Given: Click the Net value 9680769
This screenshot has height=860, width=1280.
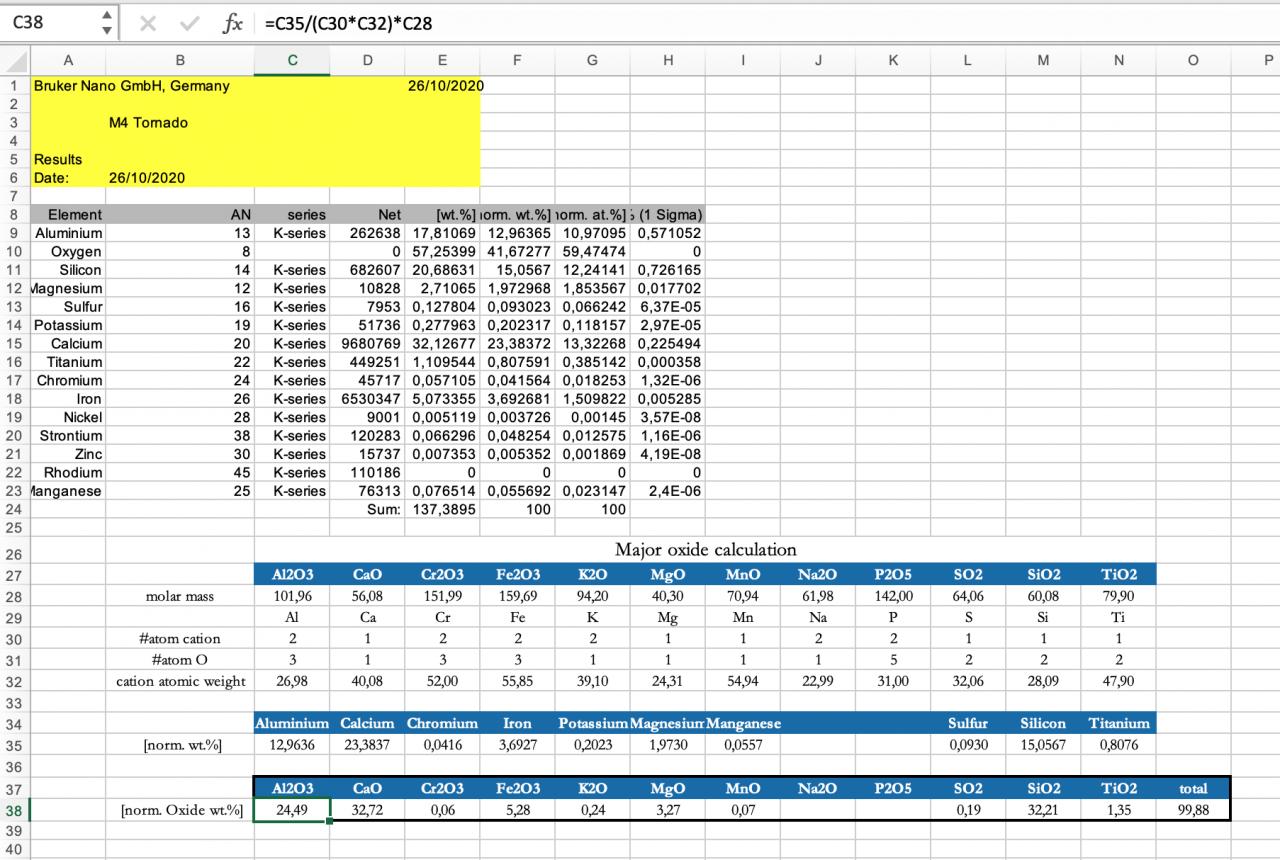Looking at the screenshot, I should tap(367, 344).
